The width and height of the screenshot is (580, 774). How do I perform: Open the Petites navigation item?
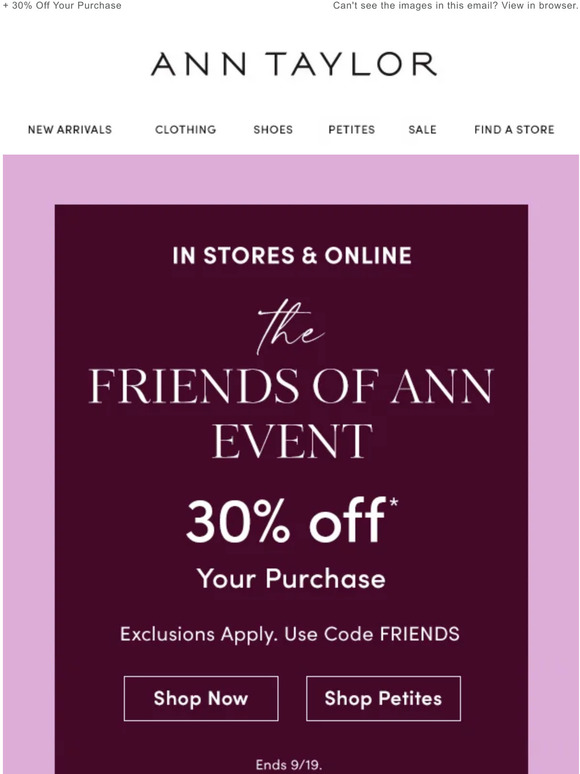click(351, 129)
